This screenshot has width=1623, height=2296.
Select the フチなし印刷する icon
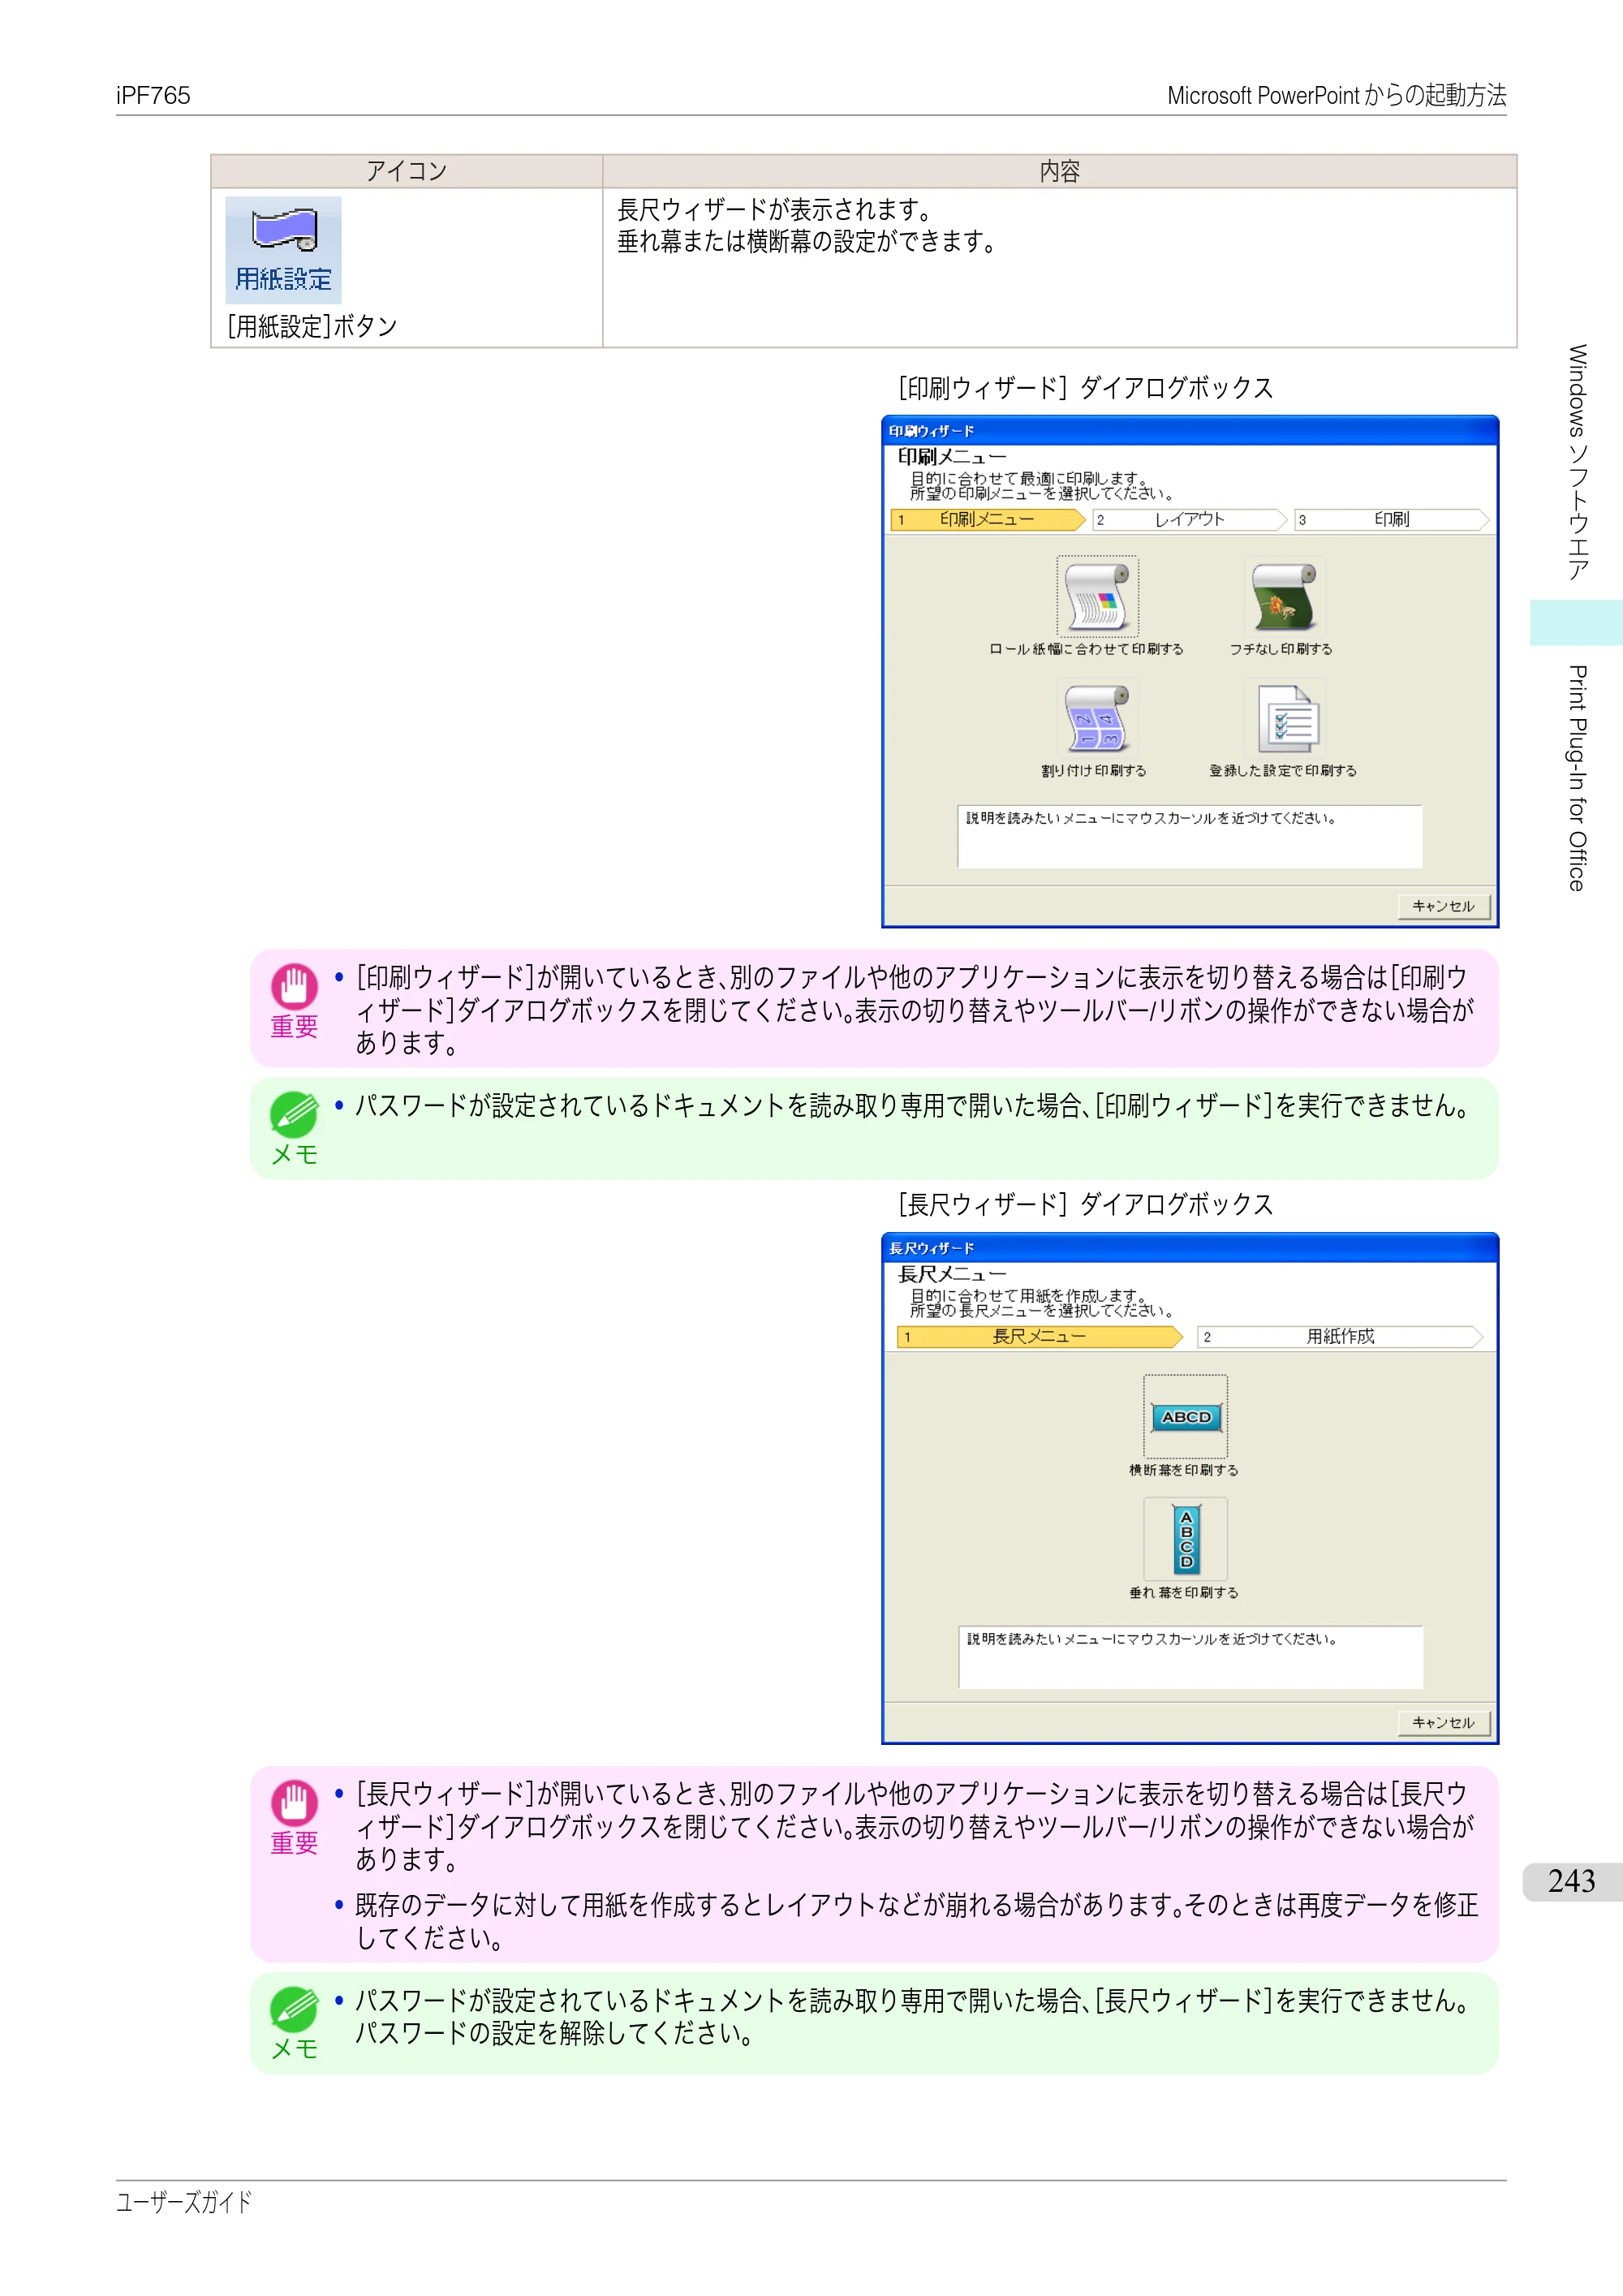pyautogui.click(x=1284, y=597)
